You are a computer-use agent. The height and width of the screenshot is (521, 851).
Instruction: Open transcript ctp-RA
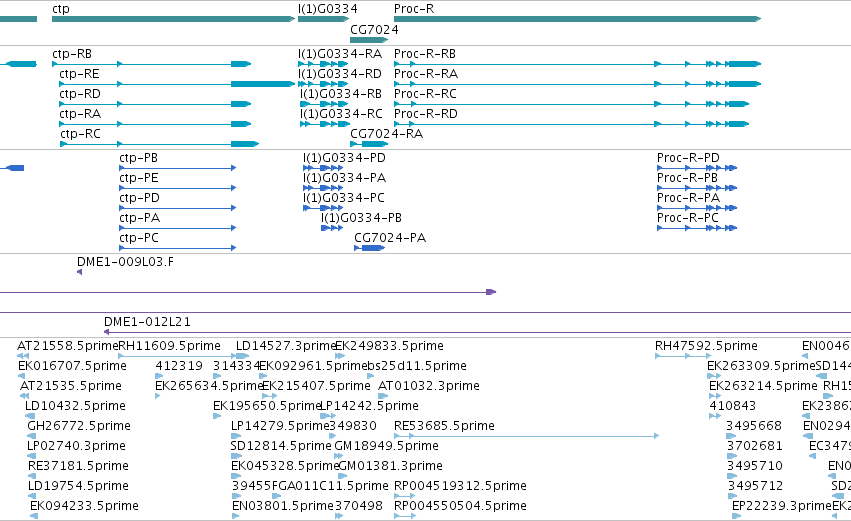click(x=80, y=114)
